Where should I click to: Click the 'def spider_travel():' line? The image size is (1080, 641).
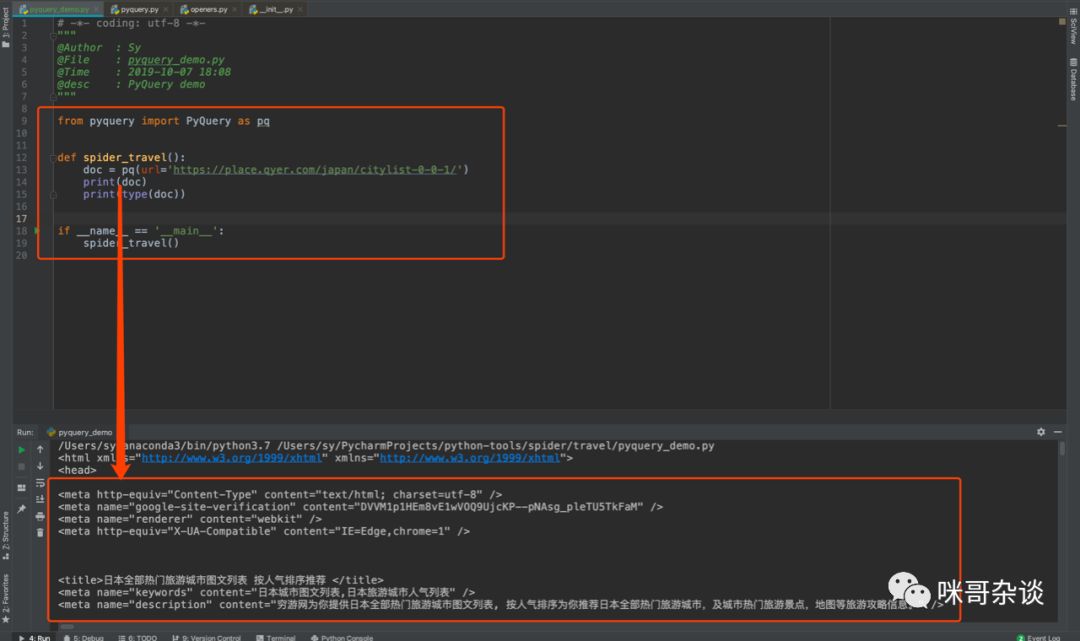coord(121,158)
